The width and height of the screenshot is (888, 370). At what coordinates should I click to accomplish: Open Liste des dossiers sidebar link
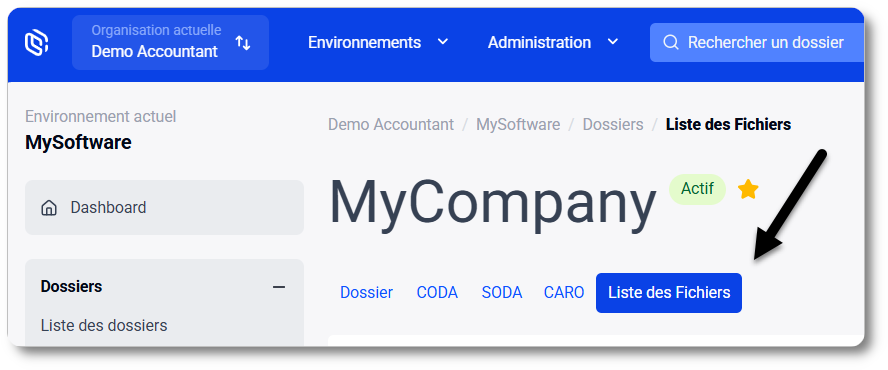(104, 326)
